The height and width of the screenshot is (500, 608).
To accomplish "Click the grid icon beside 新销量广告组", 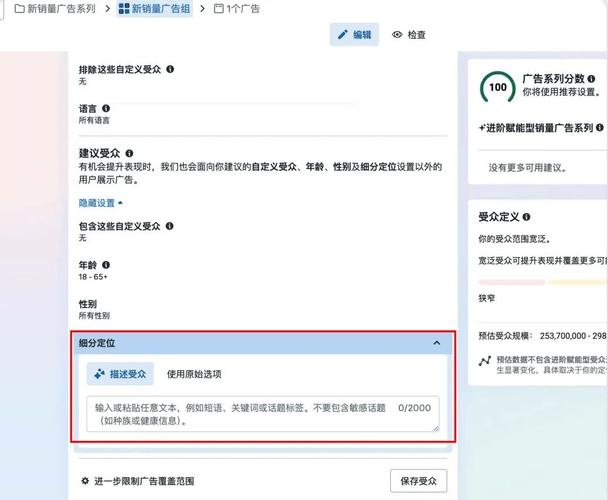I will (124, 9).
